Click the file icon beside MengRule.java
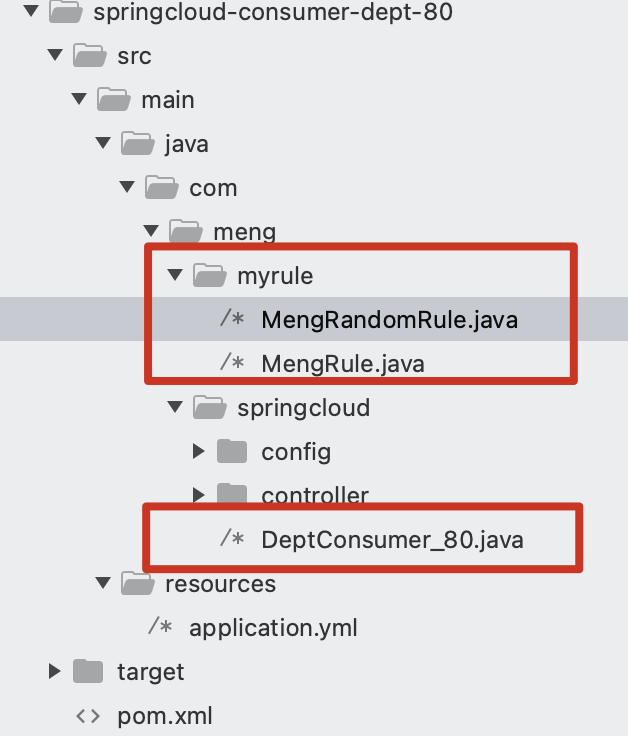The width and height of the screenshot is (628, 736). (x=232, y=362)
